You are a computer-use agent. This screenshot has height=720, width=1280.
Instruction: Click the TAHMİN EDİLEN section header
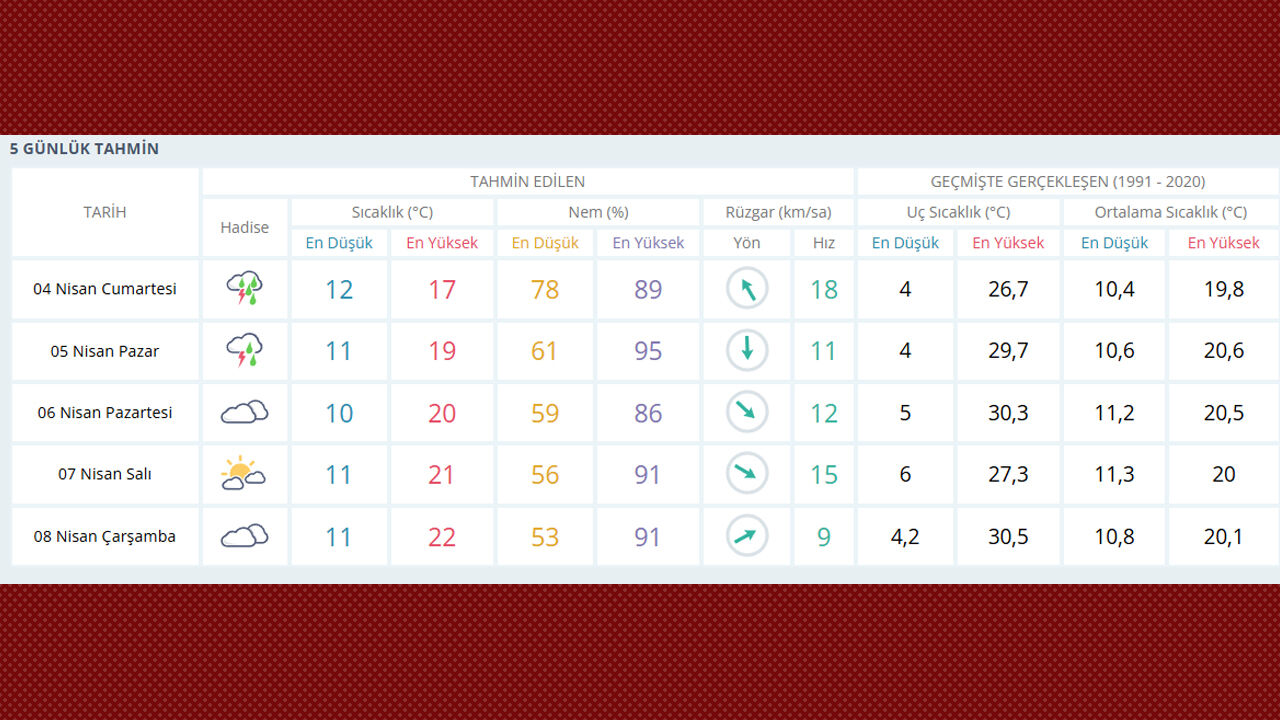click(528, 181)
